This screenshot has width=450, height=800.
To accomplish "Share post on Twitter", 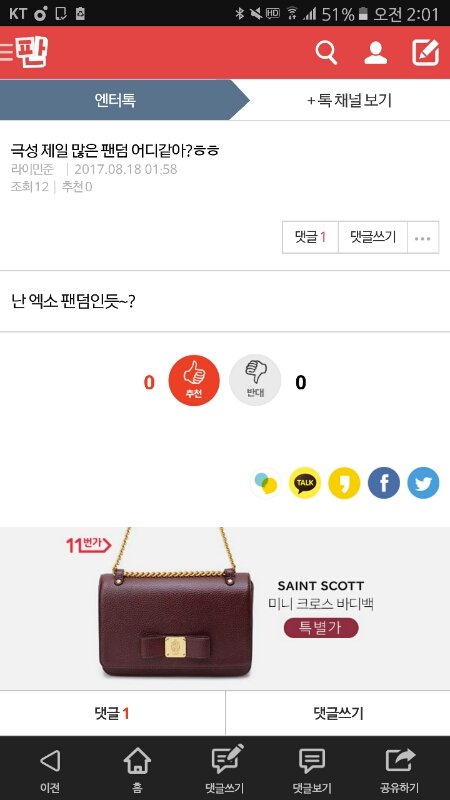I will point(423,483).
